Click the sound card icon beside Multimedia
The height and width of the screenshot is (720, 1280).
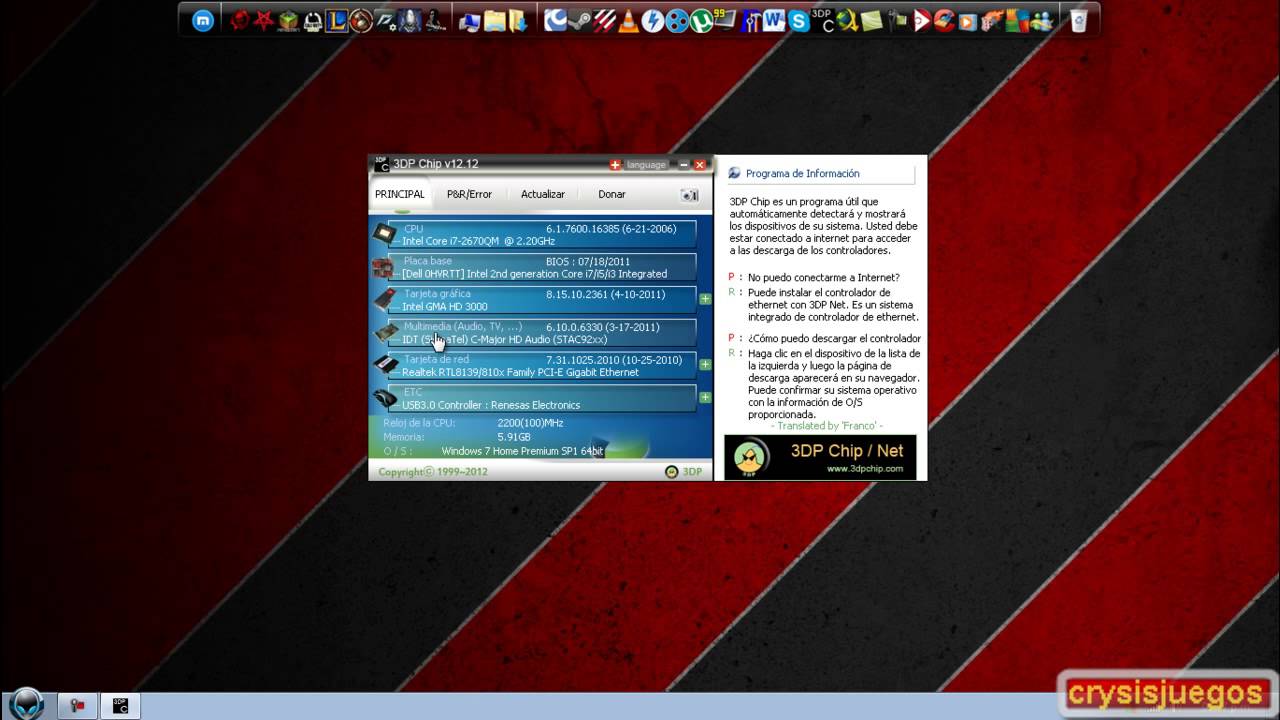tap(384, 333)
